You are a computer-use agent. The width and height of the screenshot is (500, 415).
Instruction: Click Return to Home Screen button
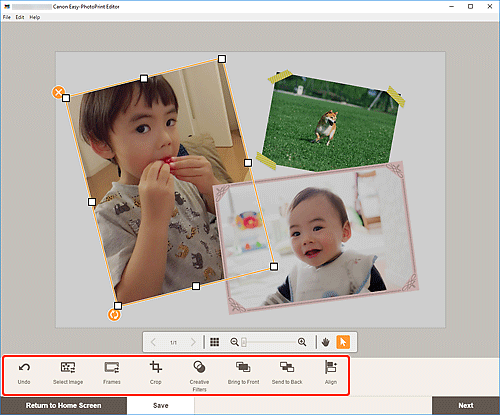click(x=63, y=405)
